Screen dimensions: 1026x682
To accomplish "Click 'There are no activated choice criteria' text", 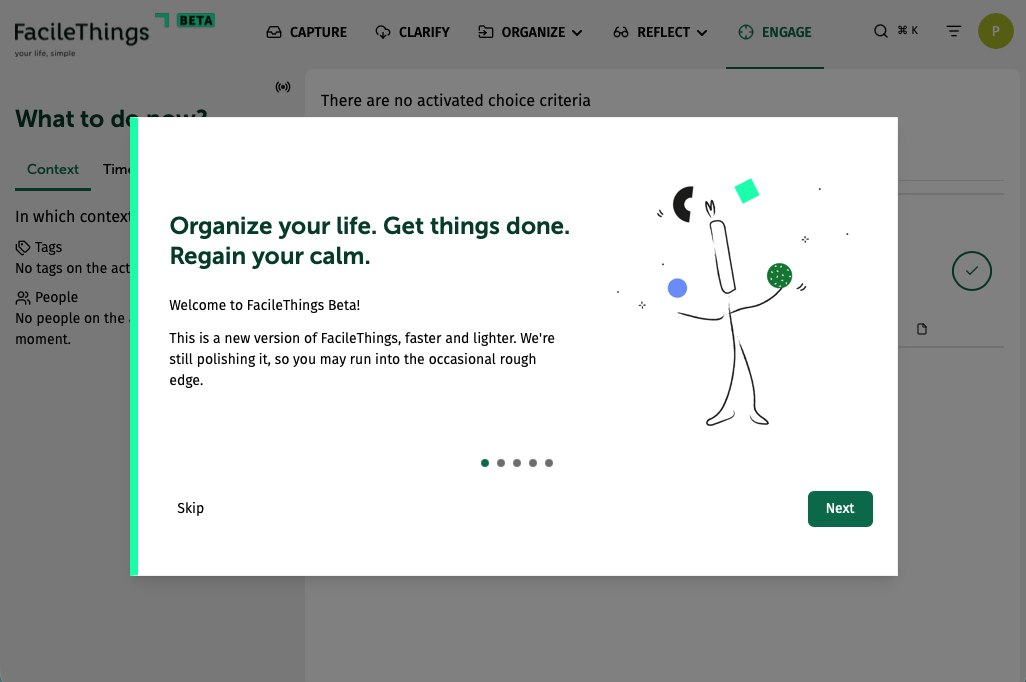I will (x=455, y=100).
